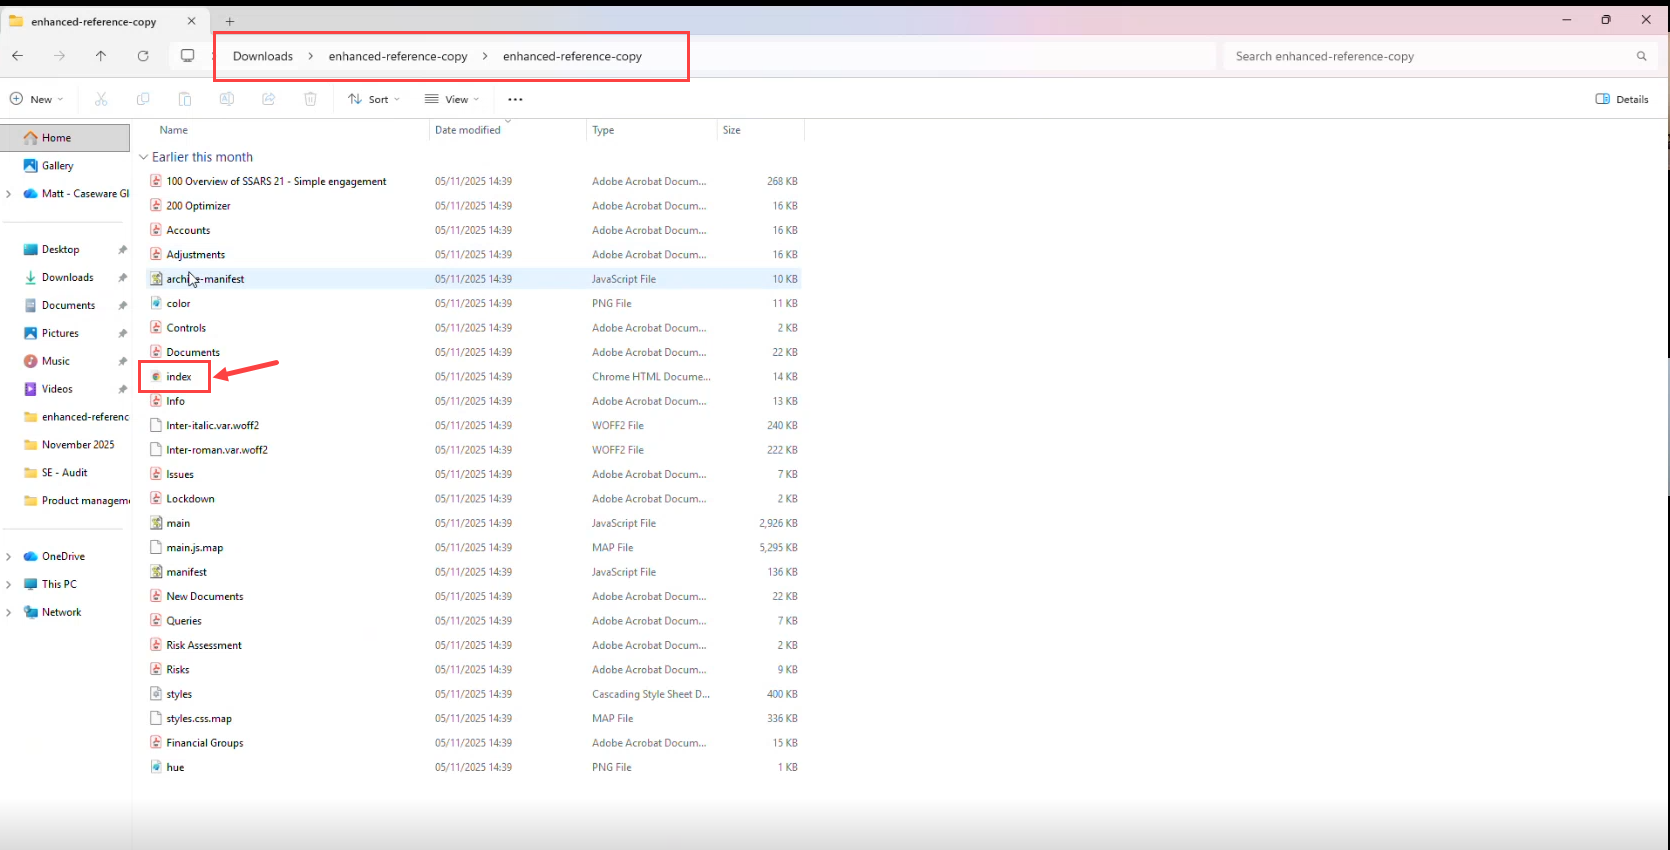
Task: Unpin Desktop via its pin icon
Action: (122, 250)
